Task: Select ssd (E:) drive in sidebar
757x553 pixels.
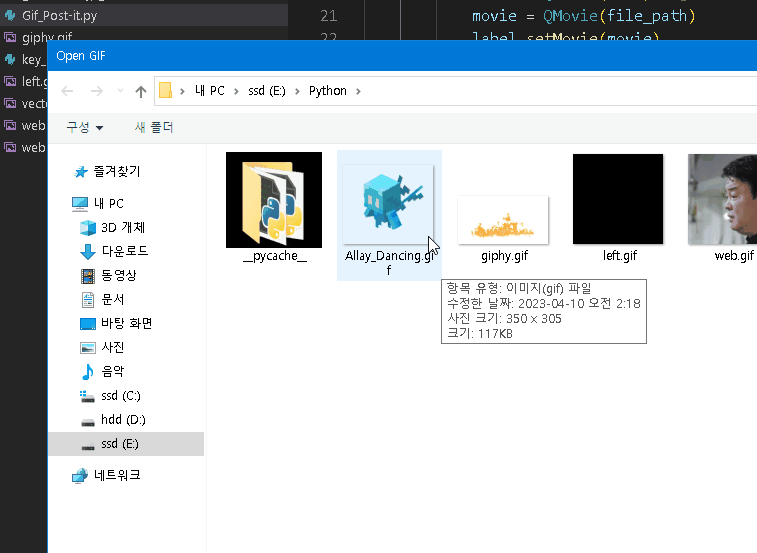Action: 126,444
